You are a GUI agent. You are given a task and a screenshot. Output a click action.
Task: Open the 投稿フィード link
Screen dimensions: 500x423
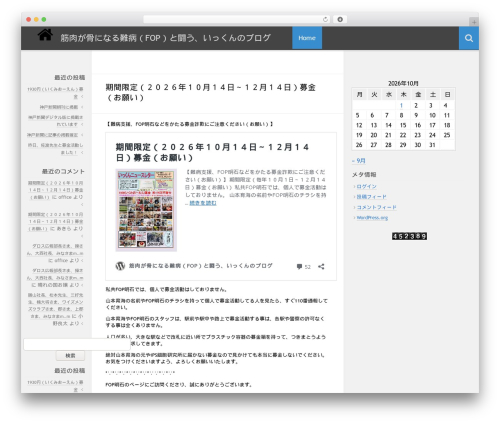point(371,197)
